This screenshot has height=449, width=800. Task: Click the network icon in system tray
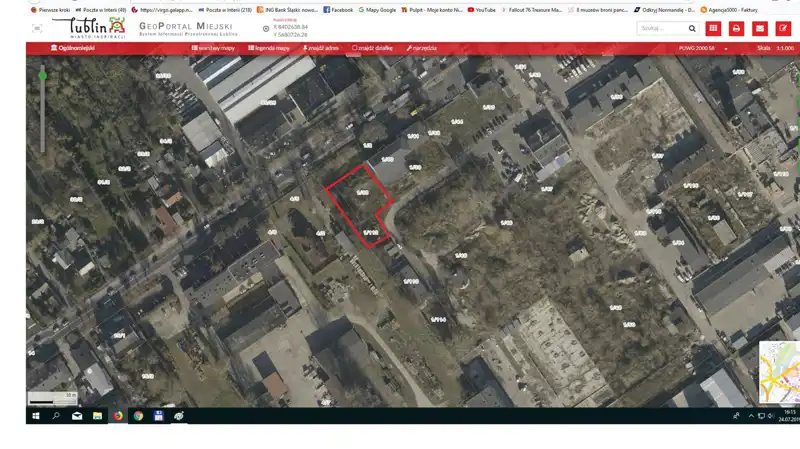point(761,416)
